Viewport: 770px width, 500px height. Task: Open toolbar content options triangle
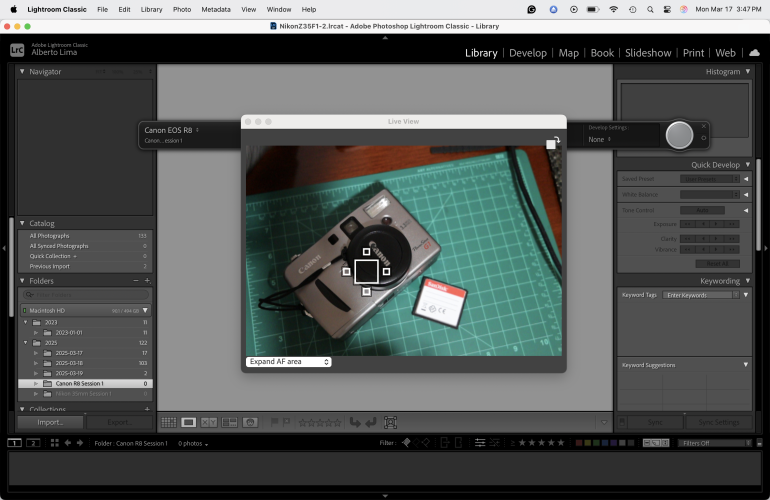[604, 422]
